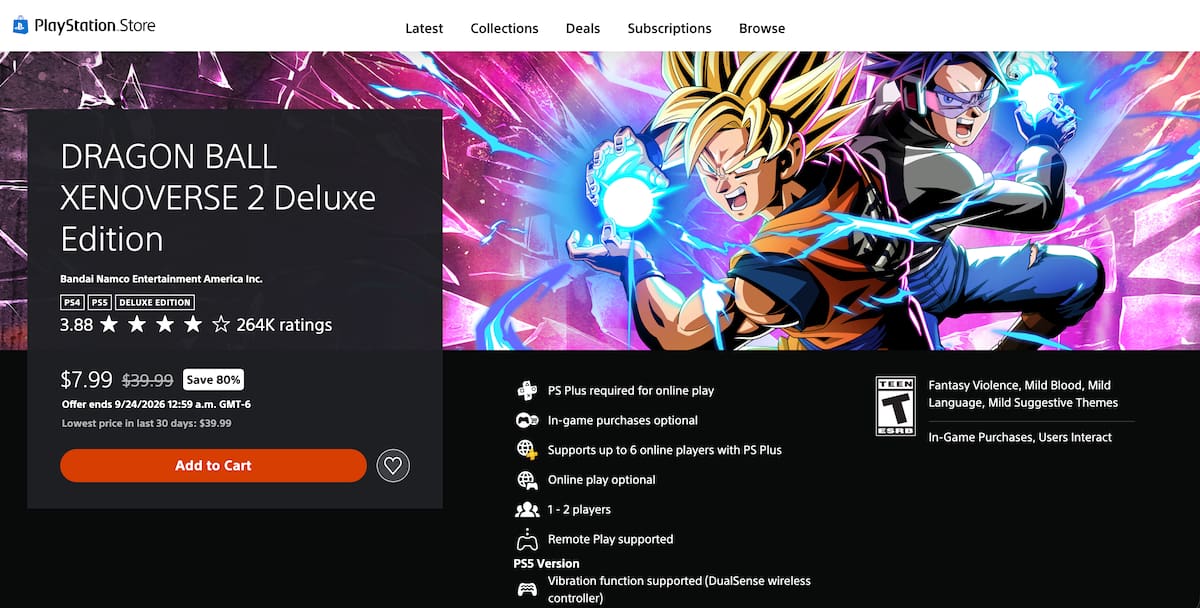Click the Lowest price in last 30 days text
This screenshot has height=608, width=1200.
[146, 423]
